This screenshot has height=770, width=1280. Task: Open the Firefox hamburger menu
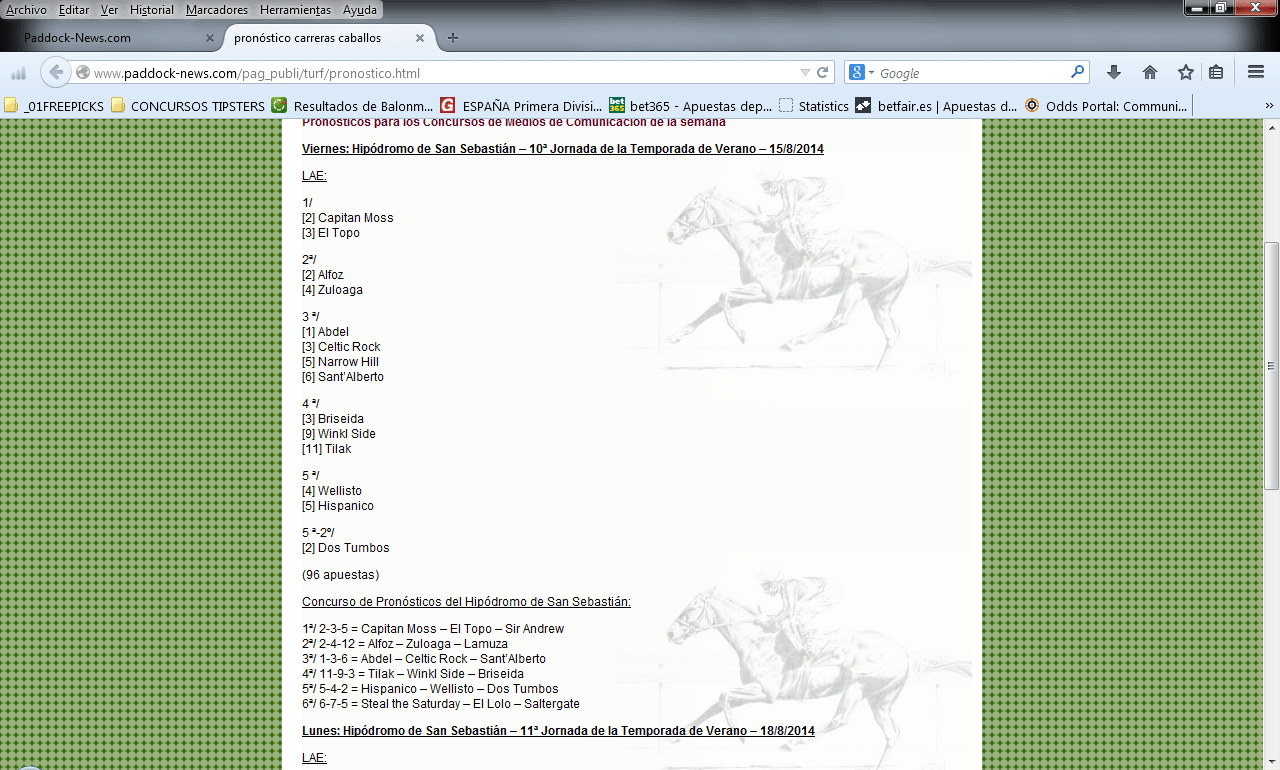coord(1256,72)
